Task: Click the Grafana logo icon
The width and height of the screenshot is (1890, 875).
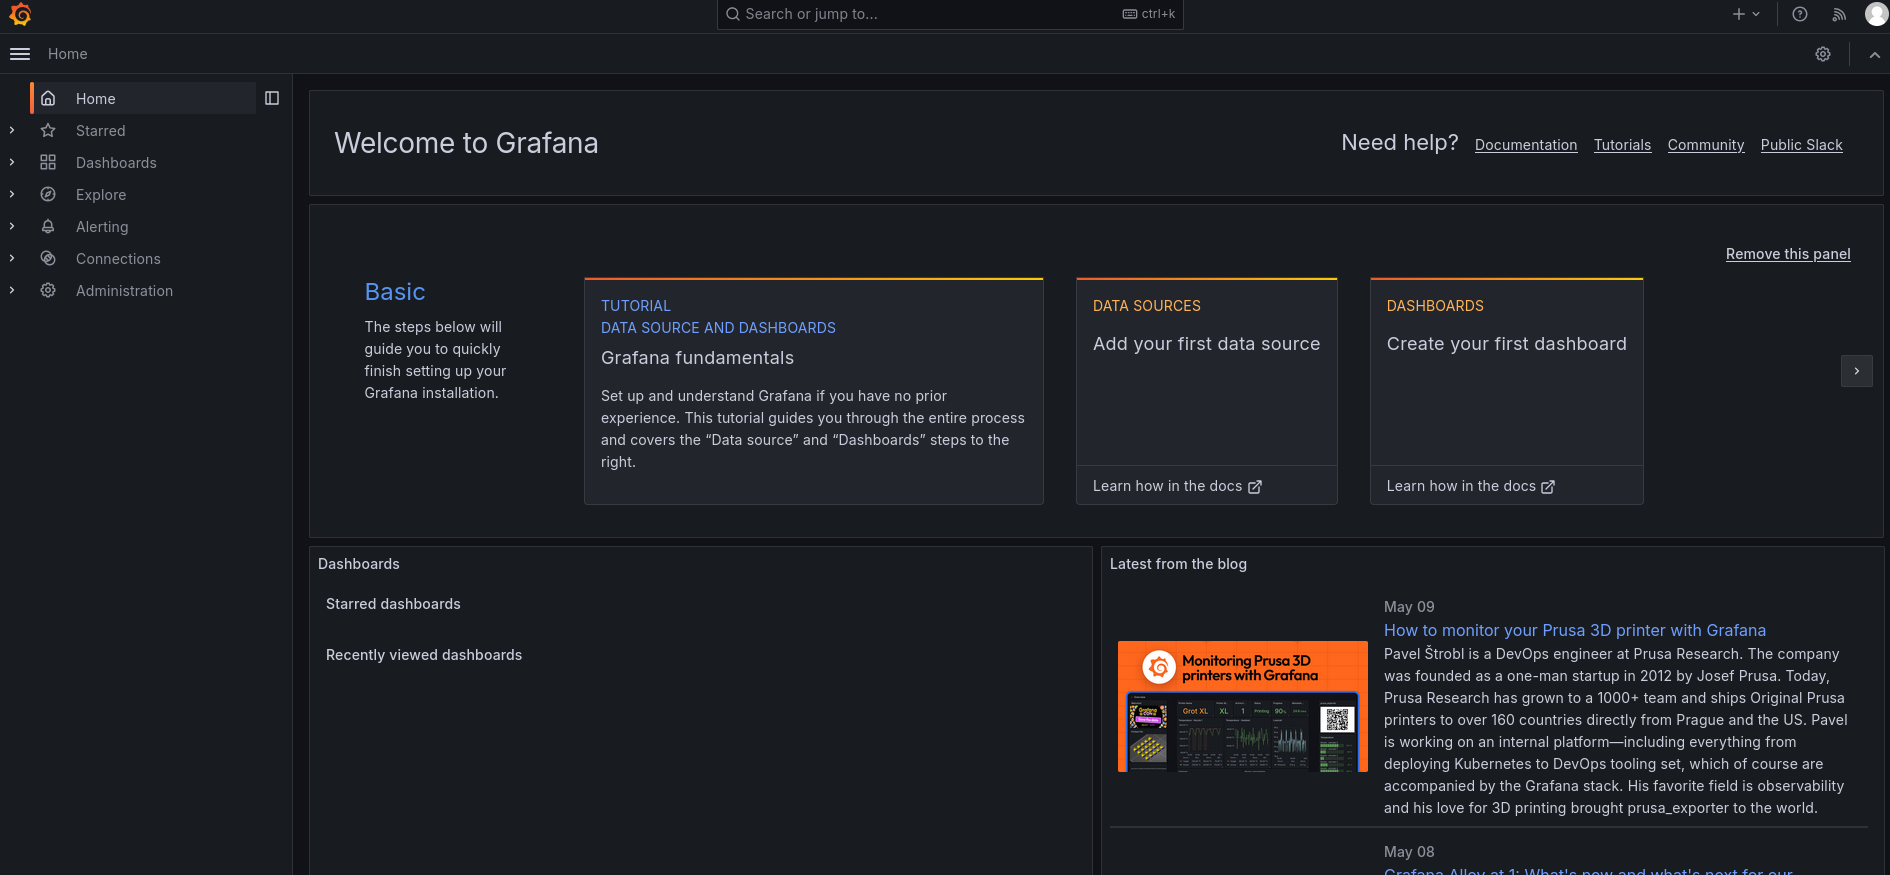Action: tap(20, 14)
